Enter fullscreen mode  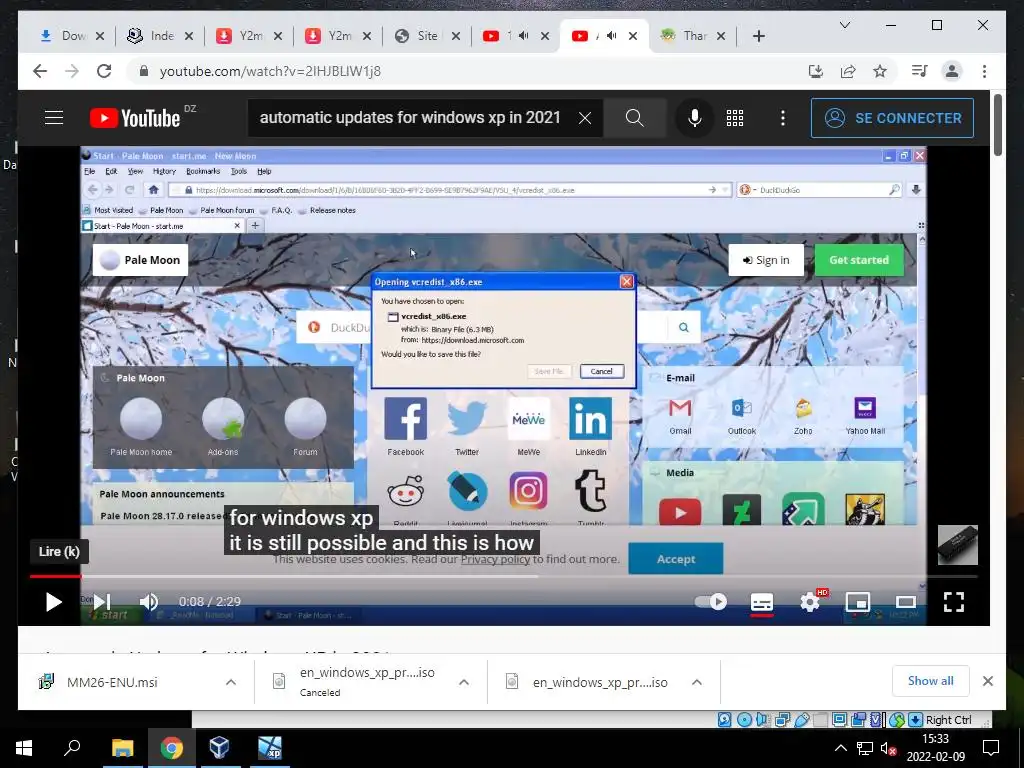(x=954, y=601)
